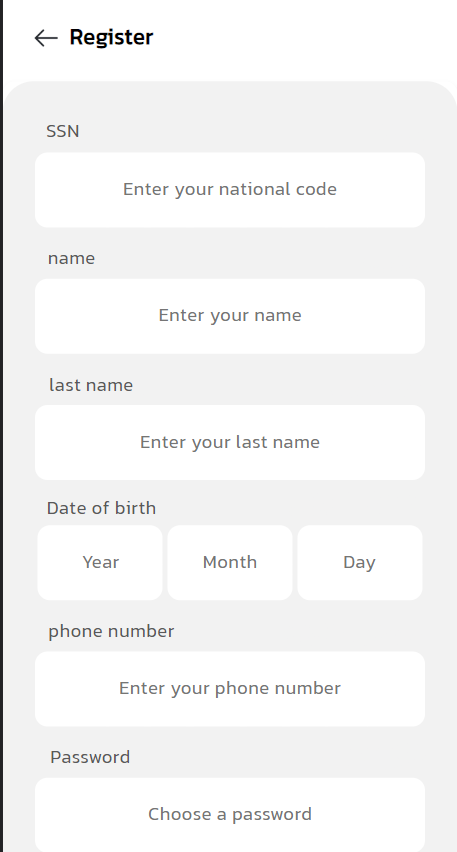Click the 'Date of birth' label
The height and width of the screenshot is (852, 457).
(x=102, y=508)
